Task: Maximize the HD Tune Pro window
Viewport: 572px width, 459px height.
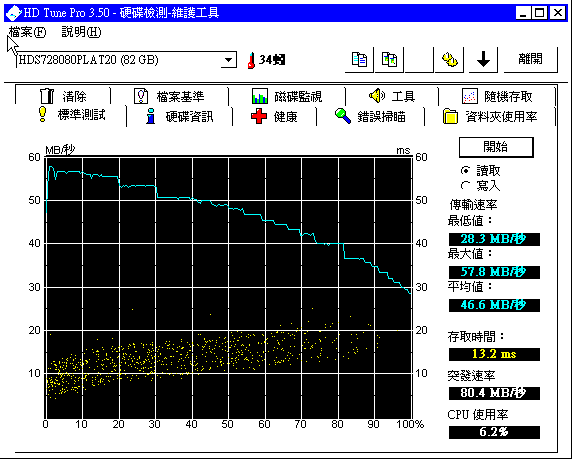Action: [539, 13]
